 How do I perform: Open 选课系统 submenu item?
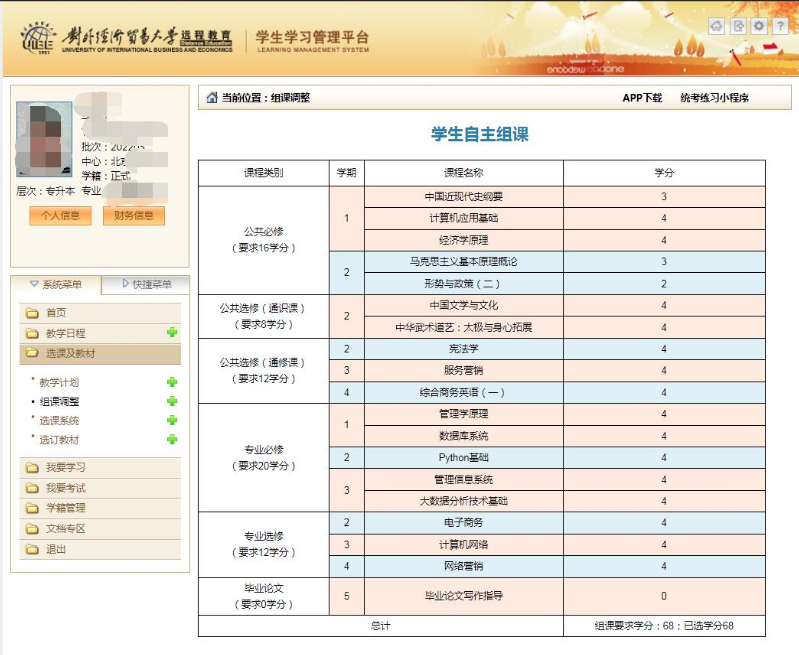pyautogui.click(x=59, y=421)
